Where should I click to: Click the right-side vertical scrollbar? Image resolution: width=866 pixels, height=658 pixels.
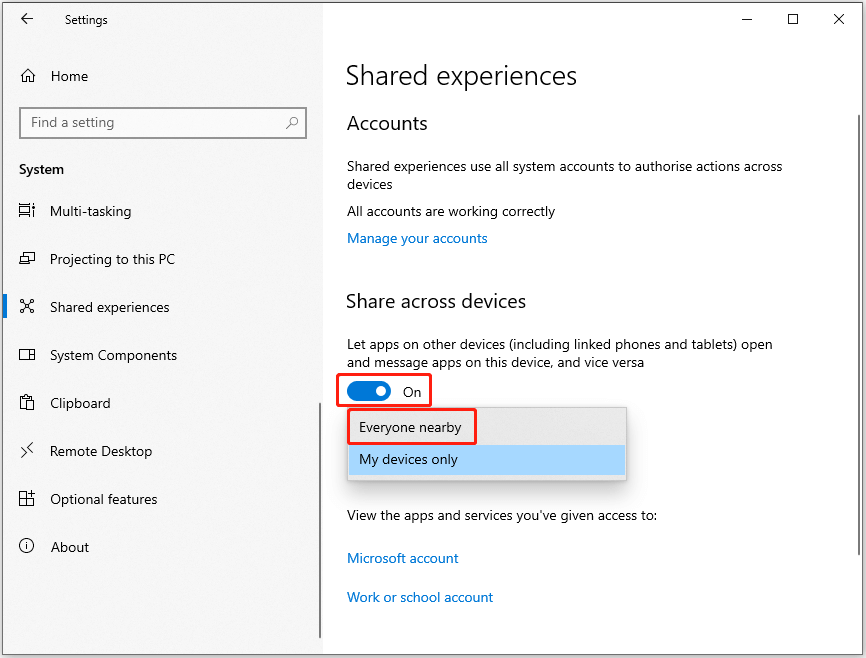[859, 334]
